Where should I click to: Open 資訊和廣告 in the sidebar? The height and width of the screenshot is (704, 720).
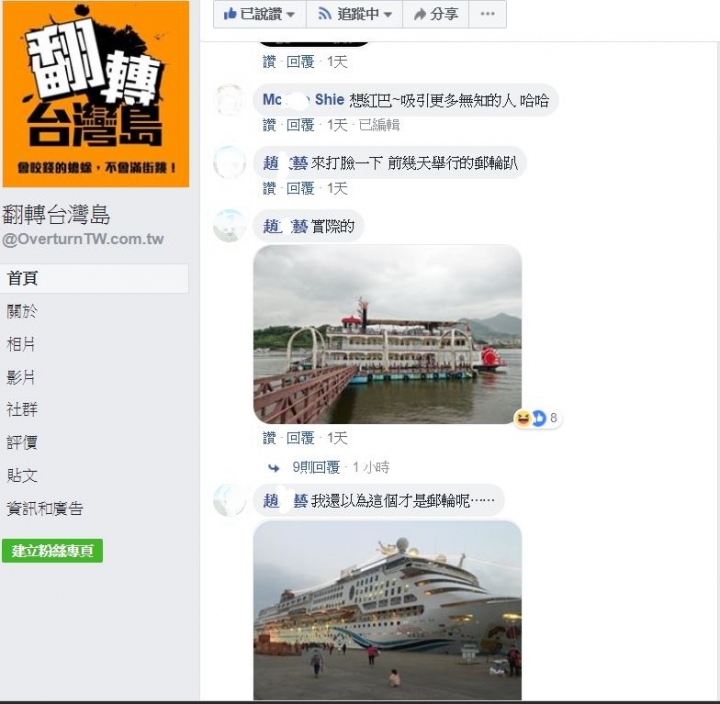coord(45,509)
